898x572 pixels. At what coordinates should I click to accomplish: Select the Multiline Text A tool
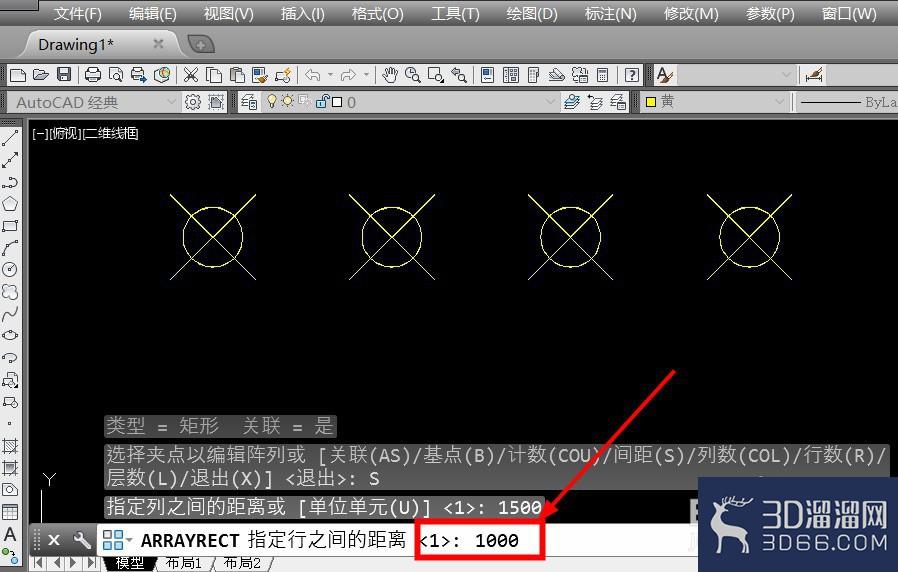tap(10, 534)
